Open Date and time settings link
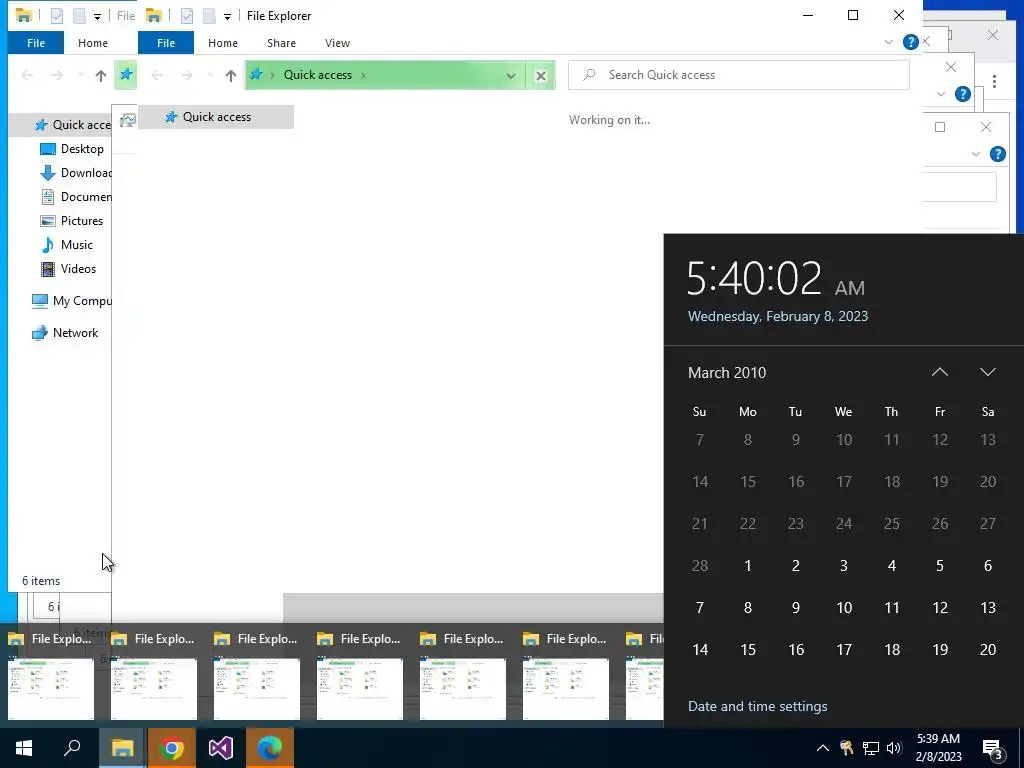 pyautogui.click(x=758, y=707)
